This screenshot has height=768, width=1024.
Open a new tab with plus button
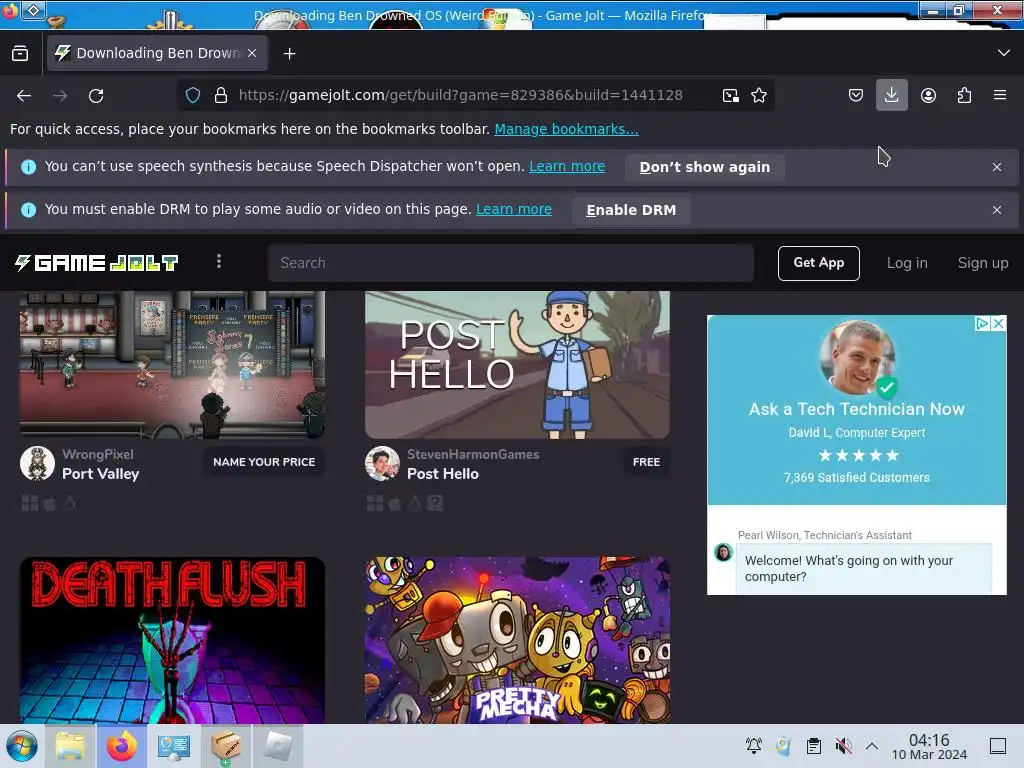point(289,54)
